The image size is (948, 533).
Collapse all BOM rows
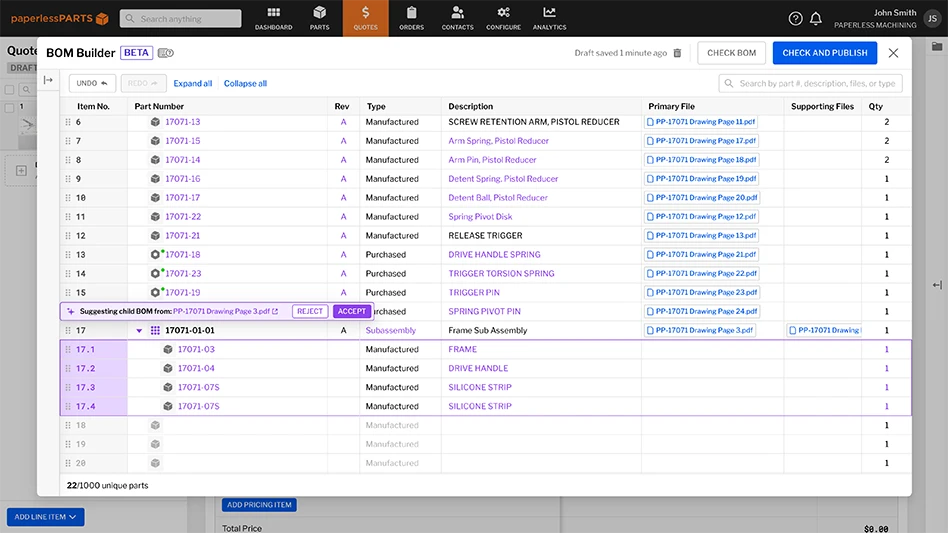(x=245, y=84)
